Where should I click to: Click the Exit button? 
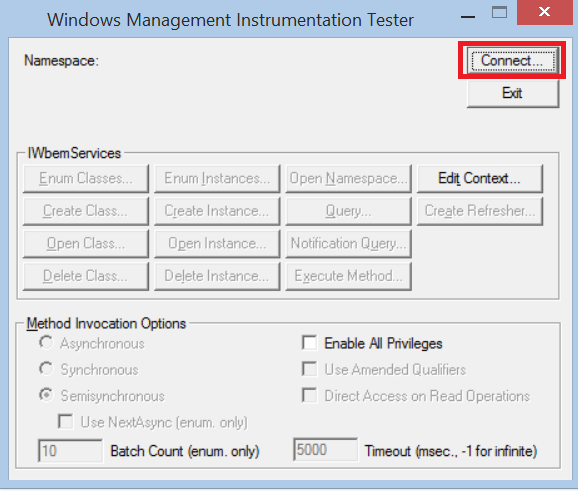point(512,93)
